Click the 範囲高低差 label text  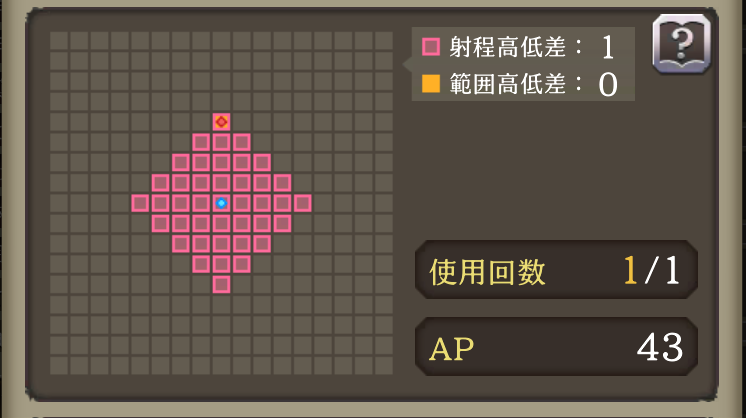click(507, 84)
